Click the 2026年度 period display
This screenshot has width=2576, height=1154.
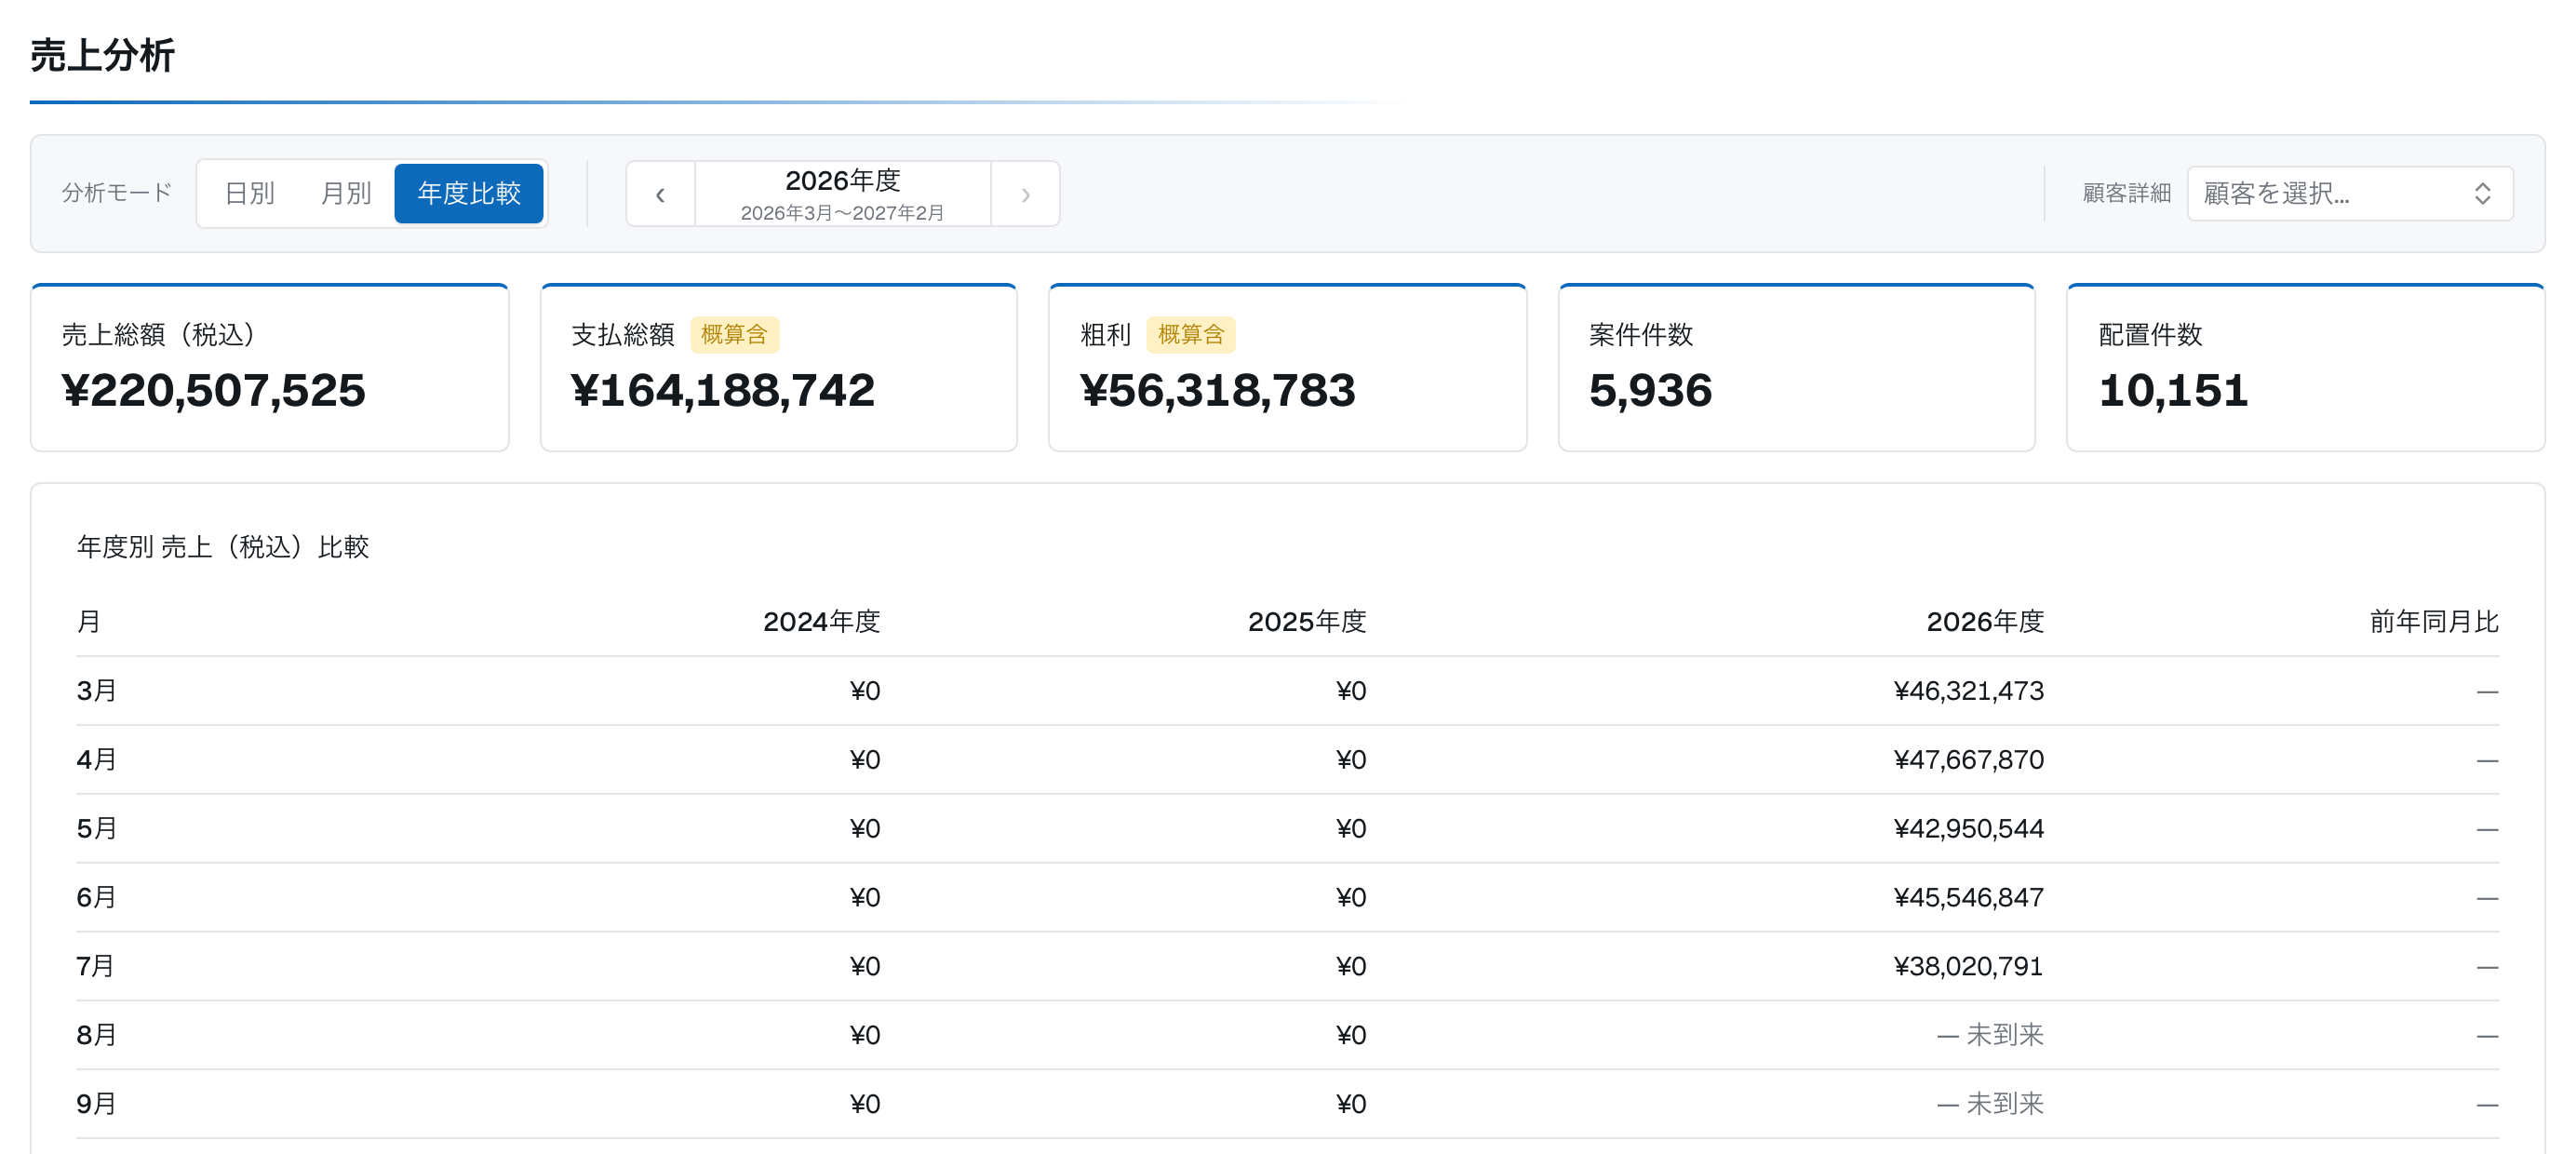pos(843,194)
